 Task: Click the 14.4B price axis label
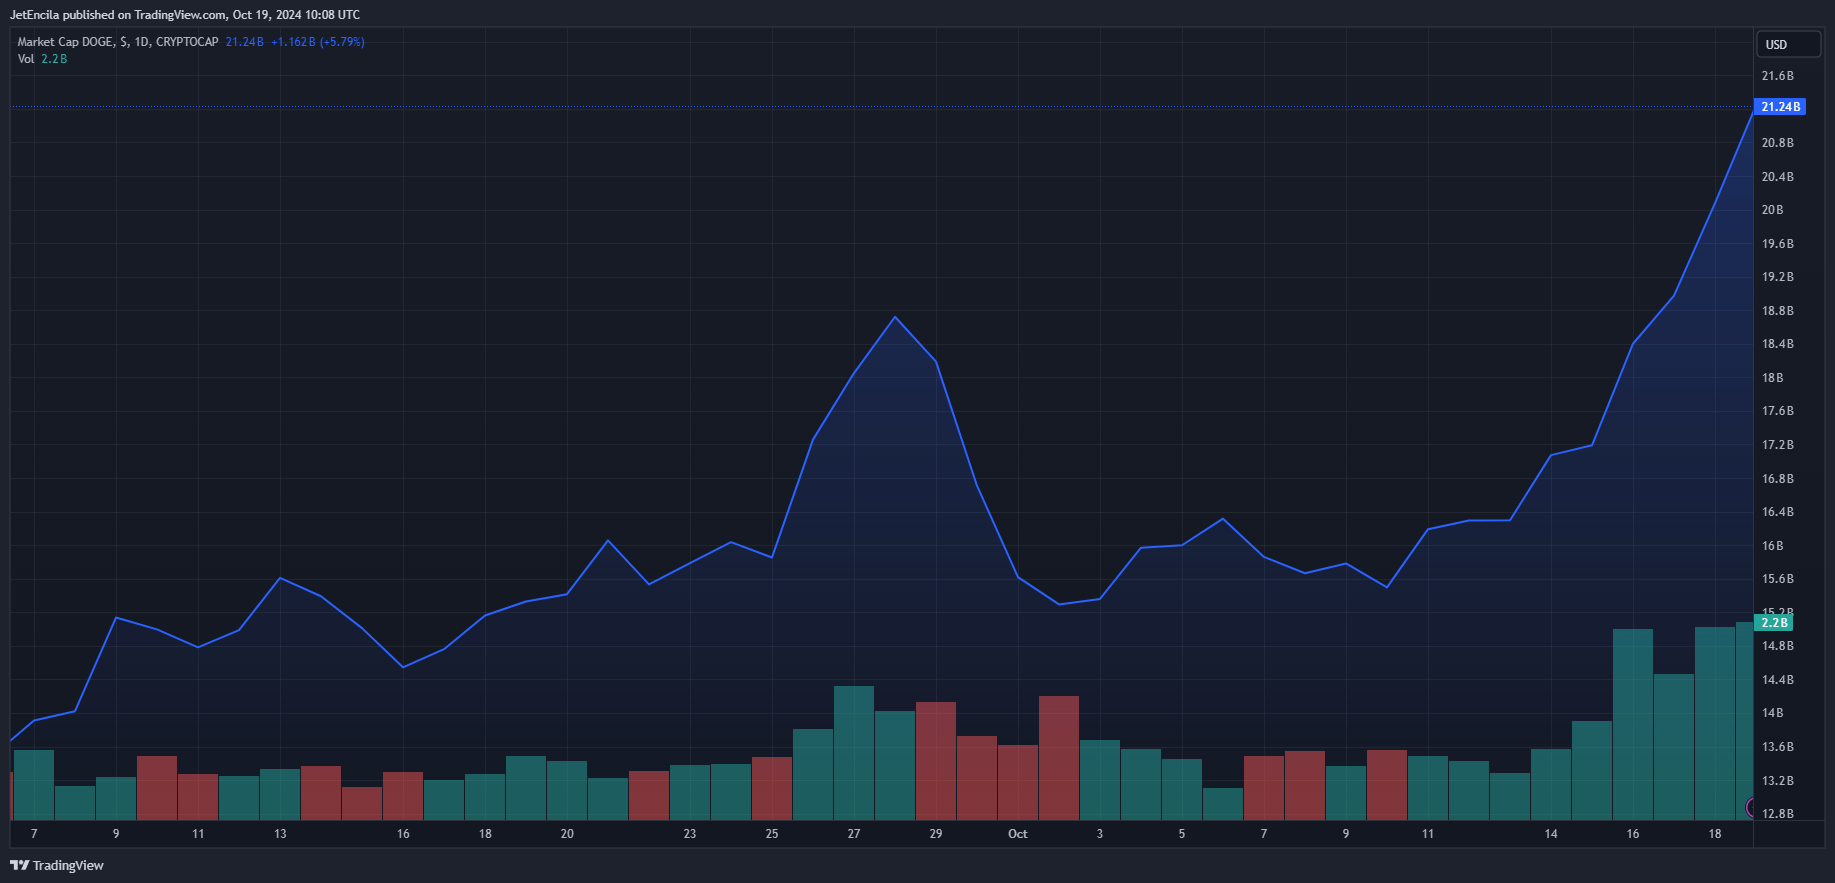tap(1778, 680)
